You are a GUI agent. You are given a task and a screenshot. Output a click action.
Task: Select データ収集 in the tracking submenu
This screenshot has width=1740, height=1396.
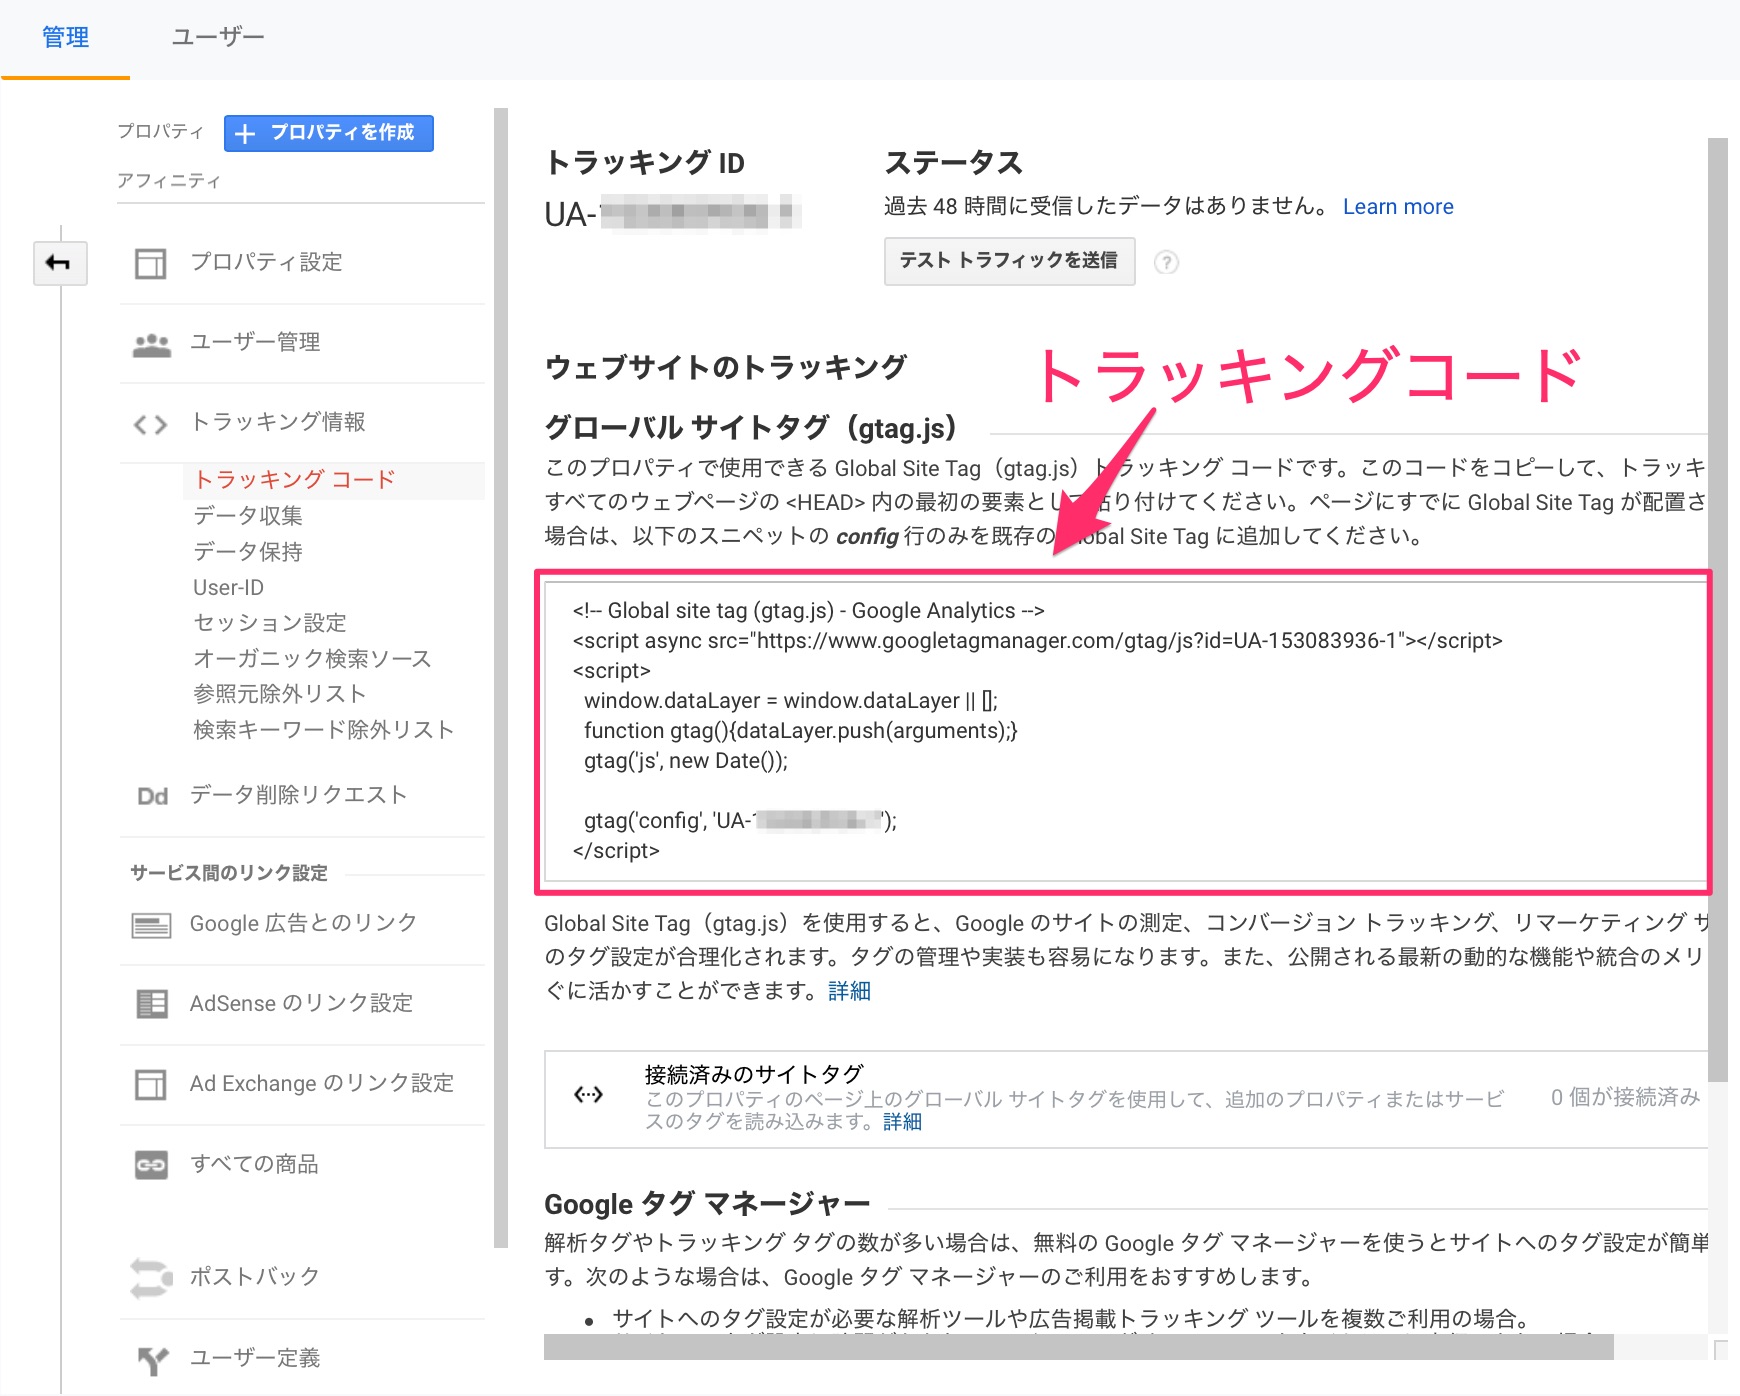tap(247, 516)
